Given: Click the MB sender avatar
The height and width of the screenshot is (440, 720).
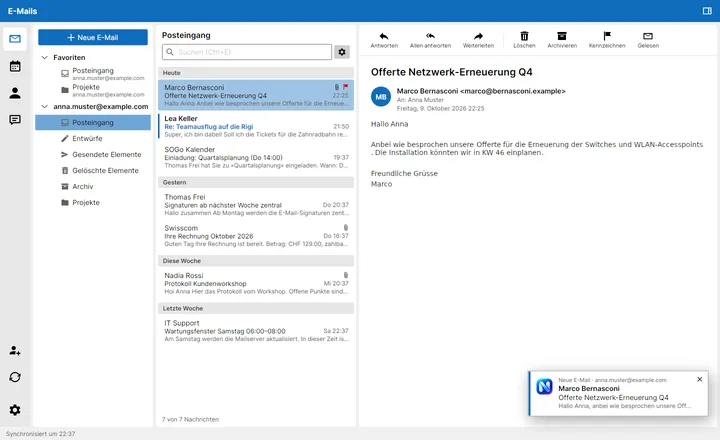Looking at the screenshot, I should point(381,97).
